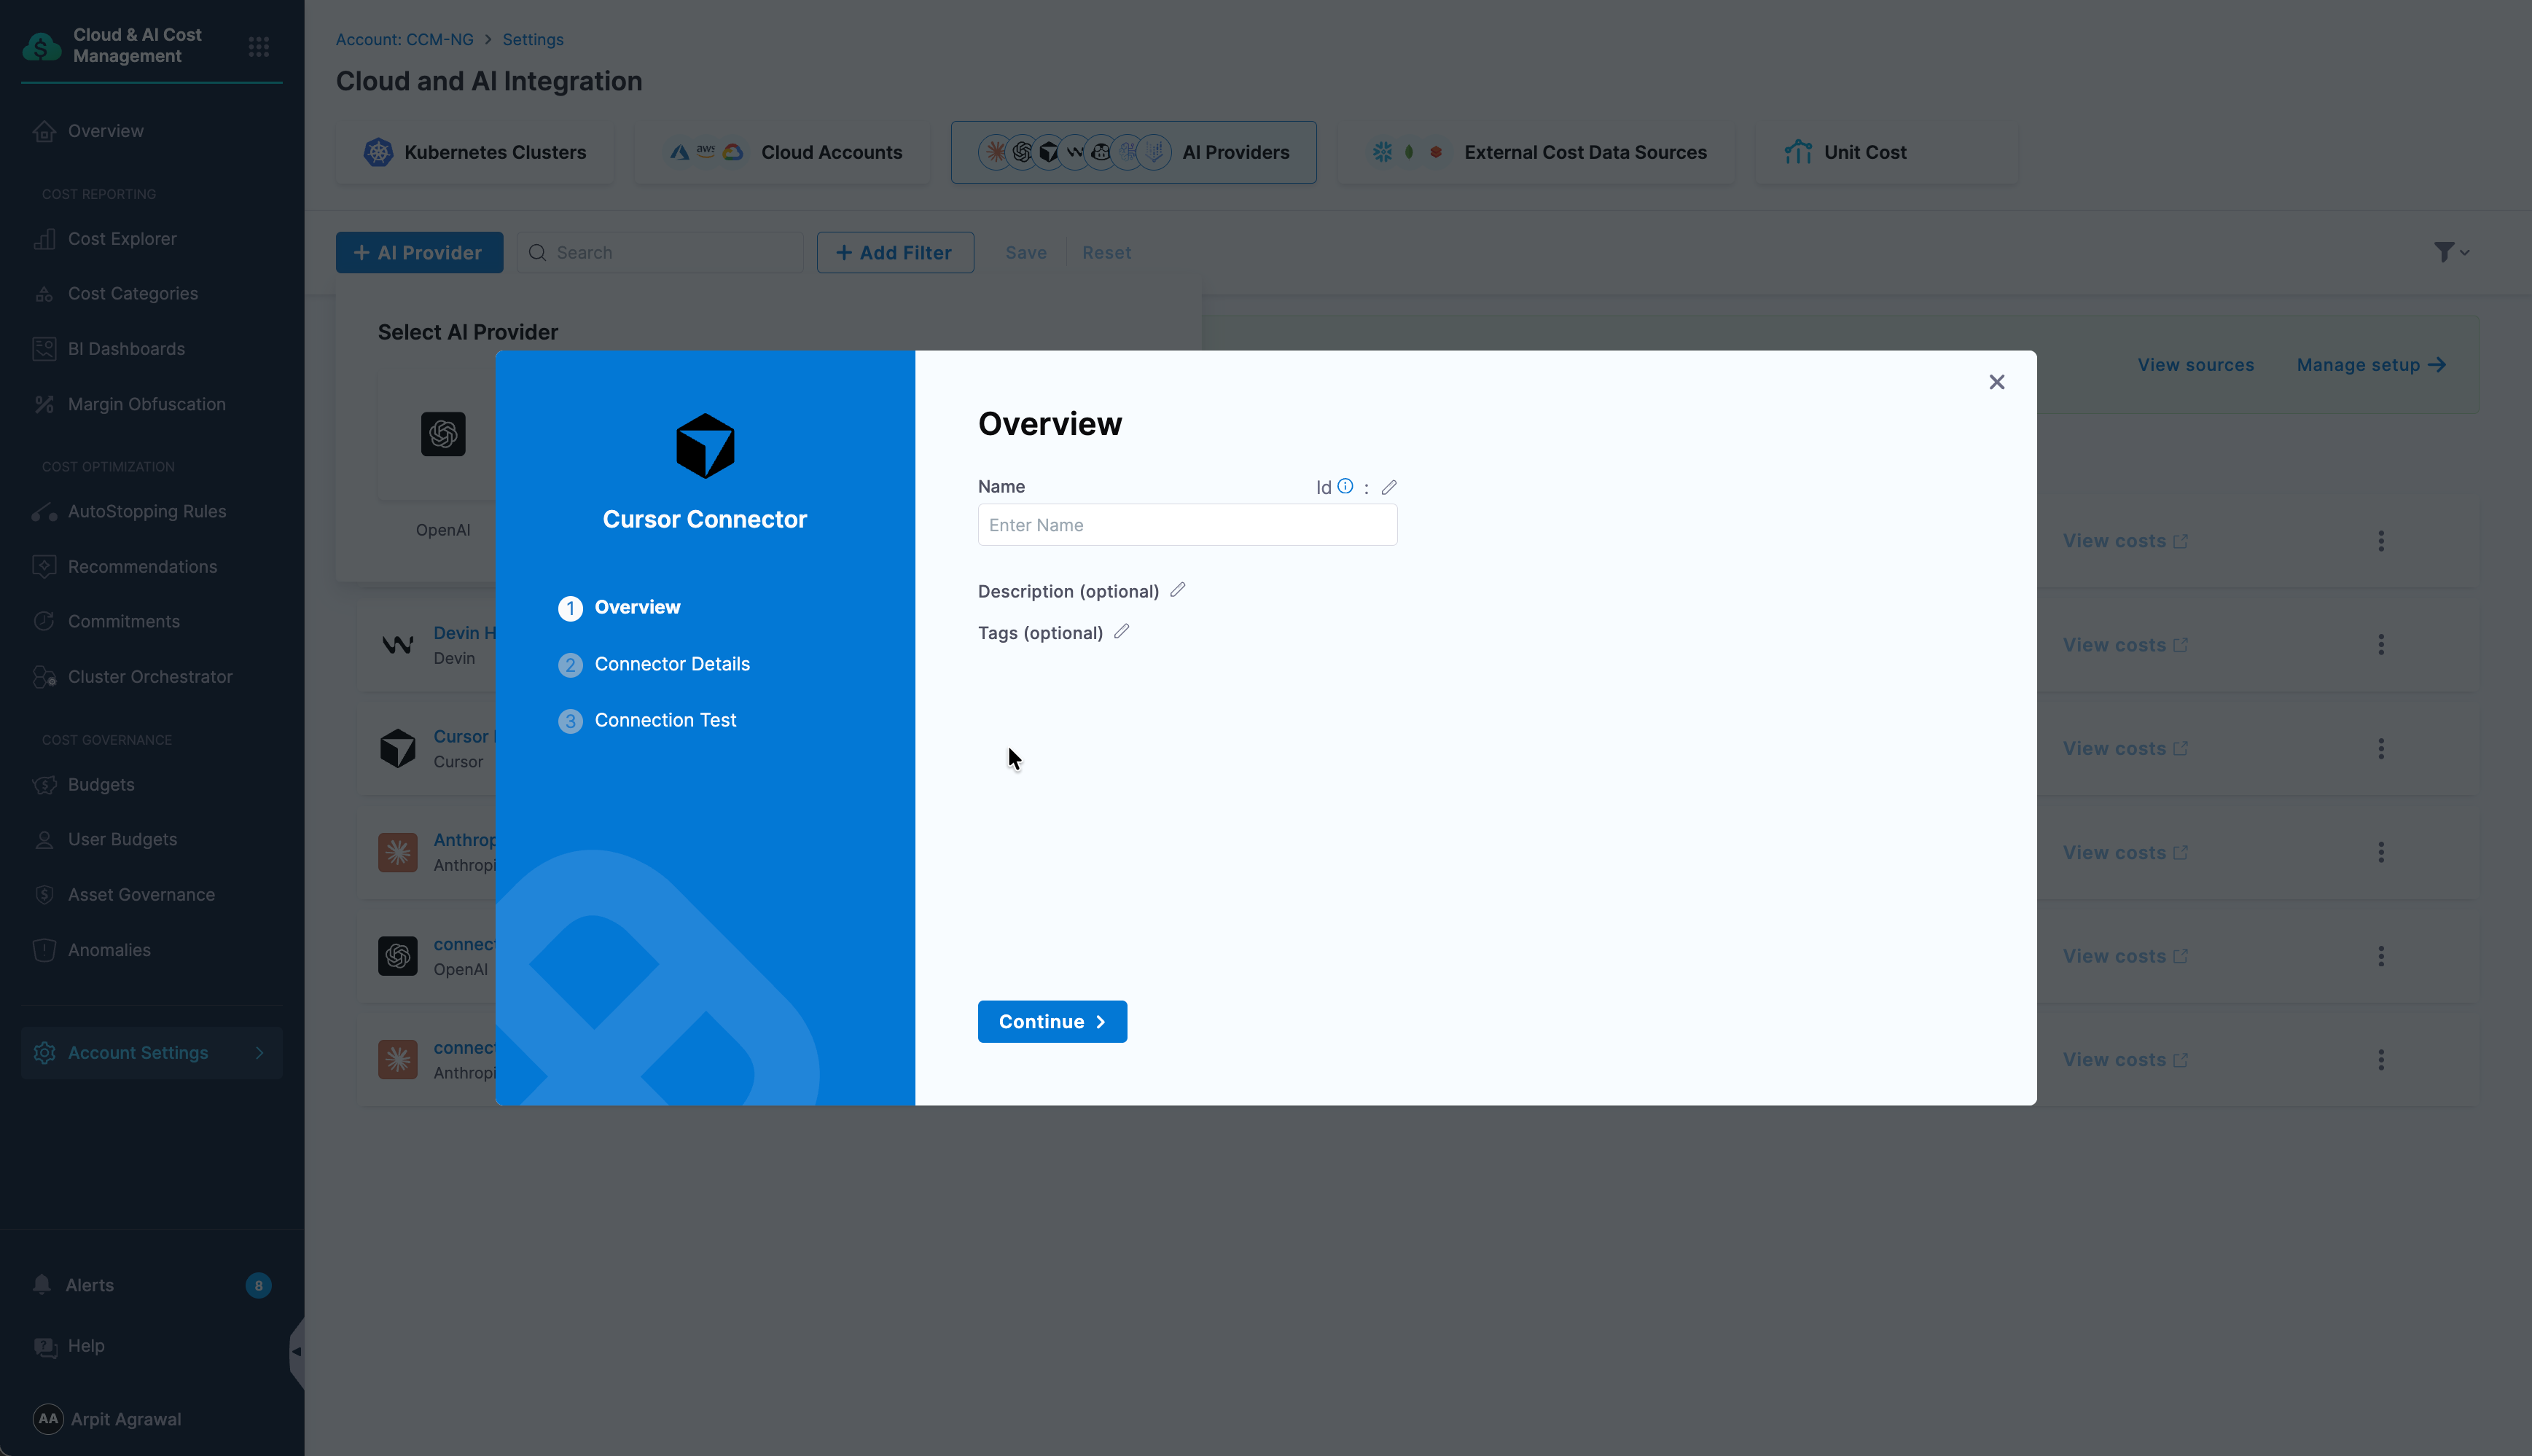Open the Id info tooltip icon
This screenshot has height=1456, width=2532.
(x=1345, y=486)
